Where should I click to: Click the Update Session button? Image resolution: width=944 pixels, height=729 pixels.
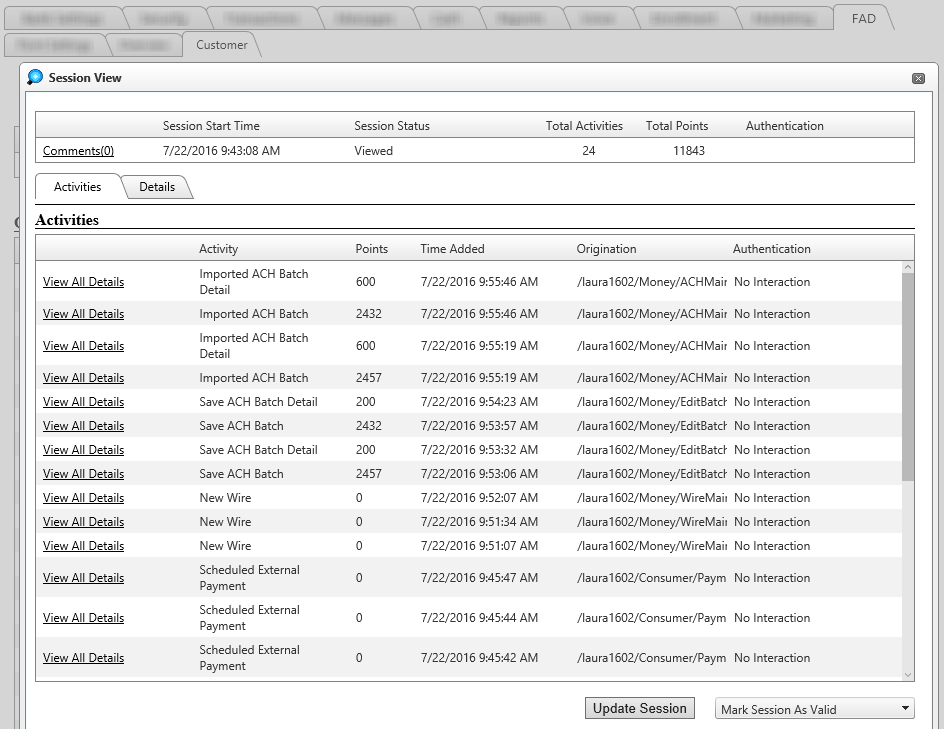pos(639,708)
